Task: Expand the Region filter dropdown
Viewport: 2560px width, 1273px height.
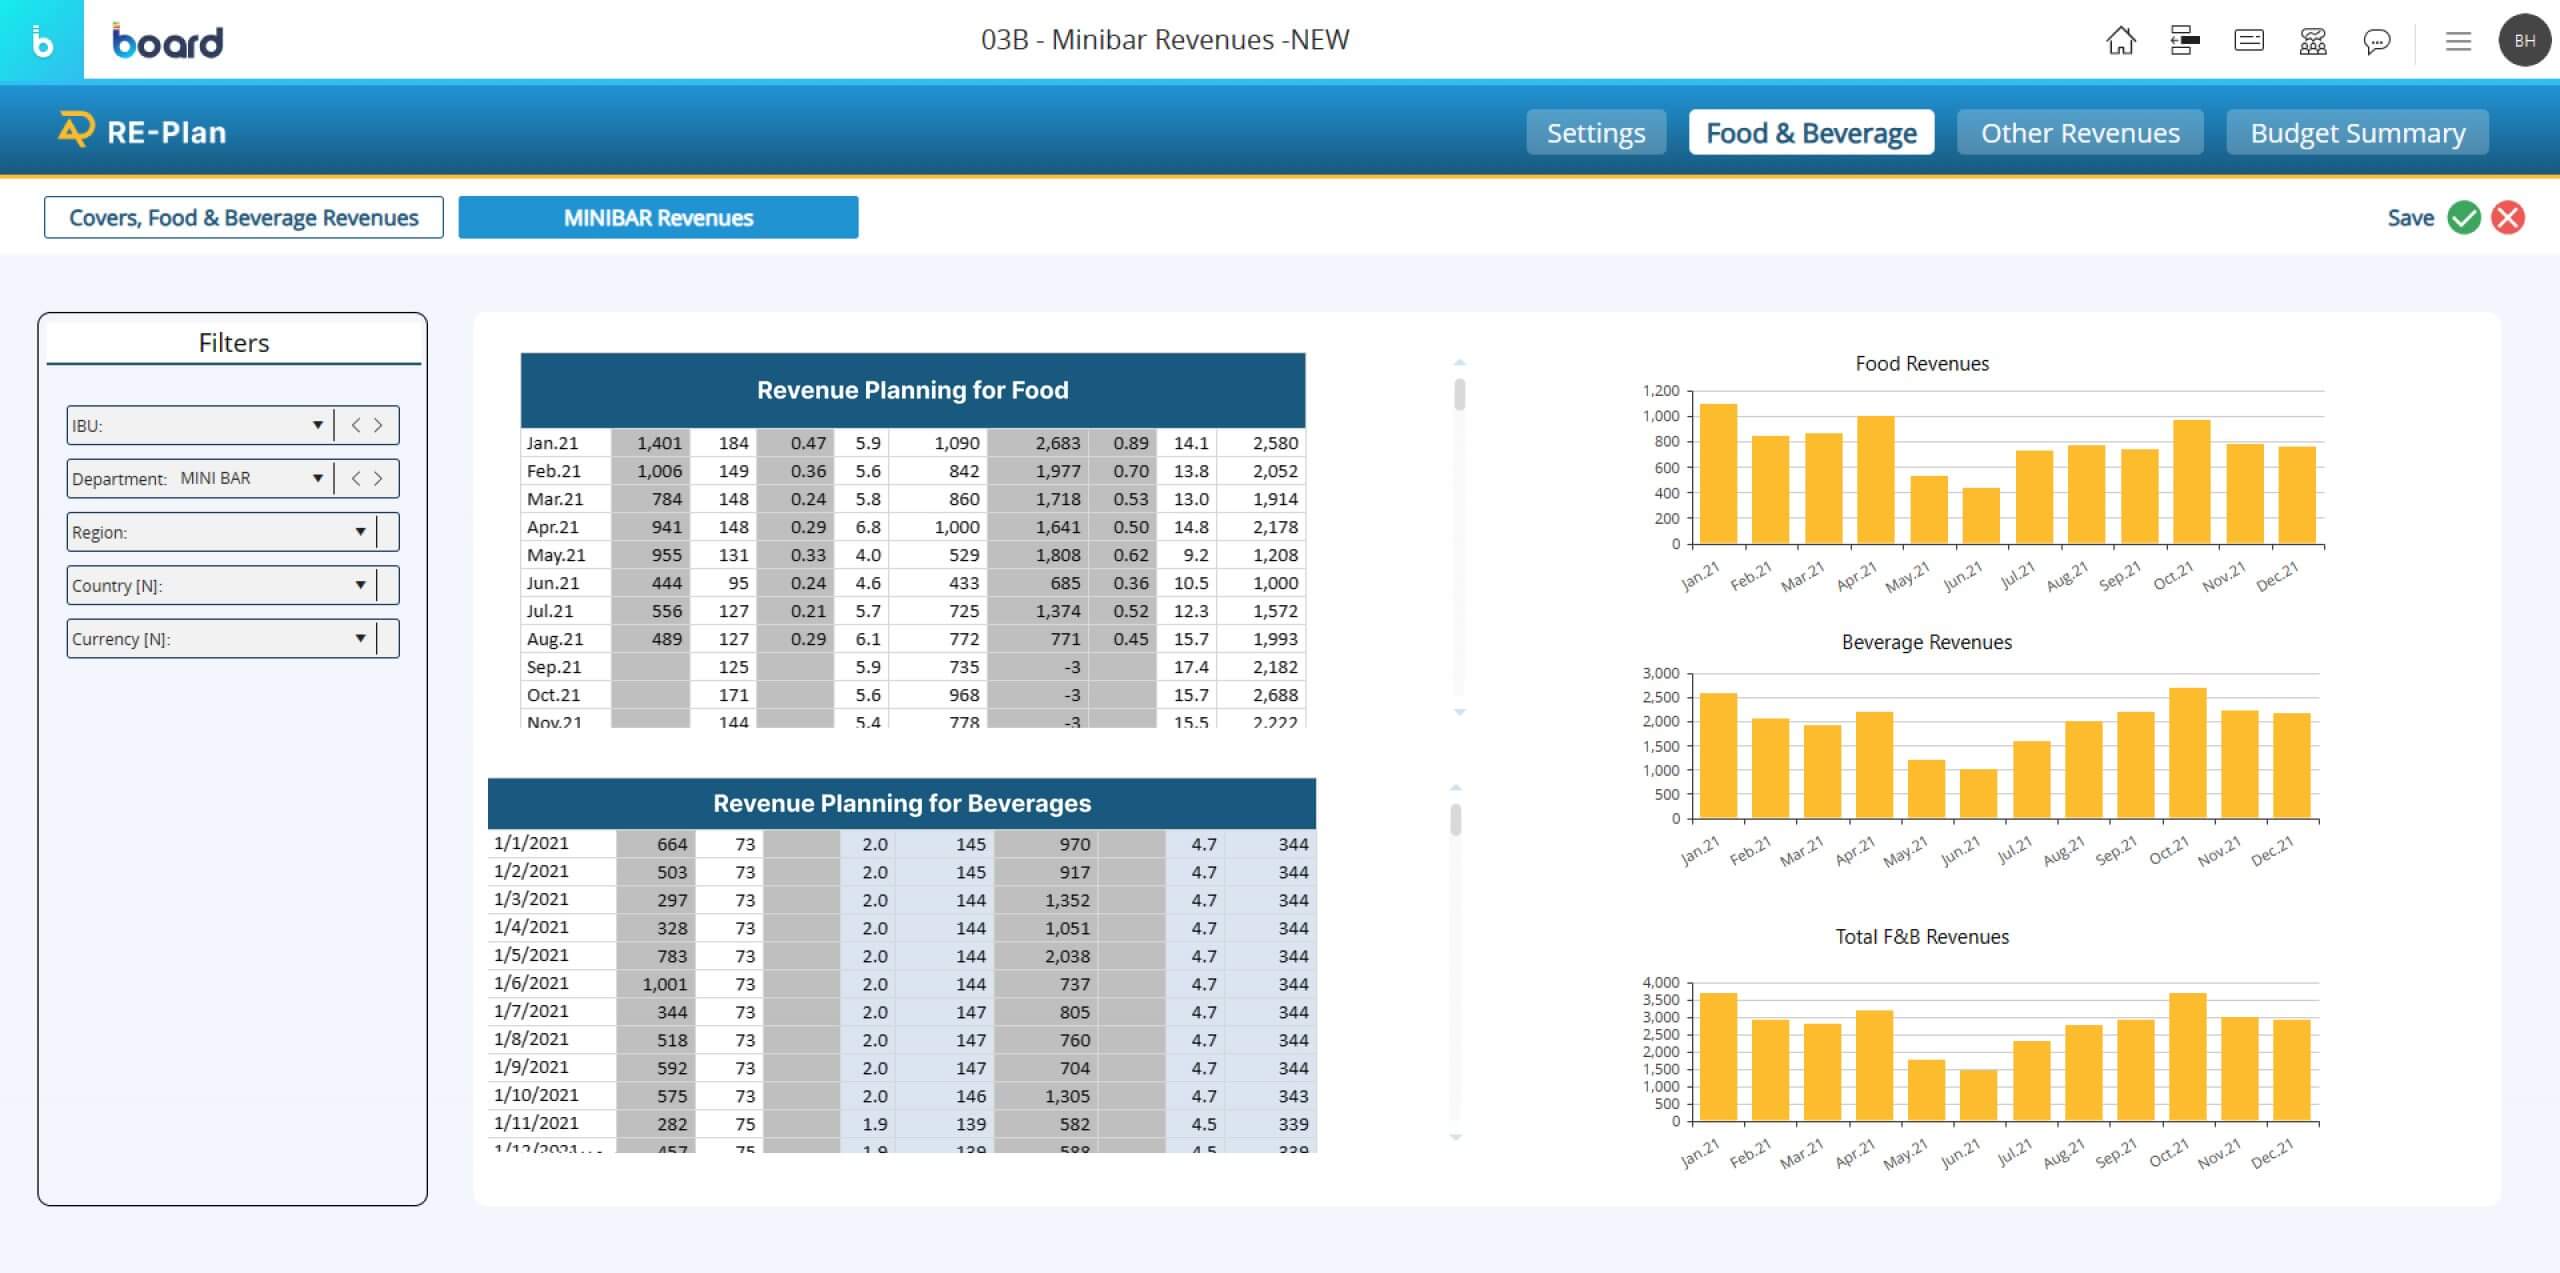Action: point(360,532)
